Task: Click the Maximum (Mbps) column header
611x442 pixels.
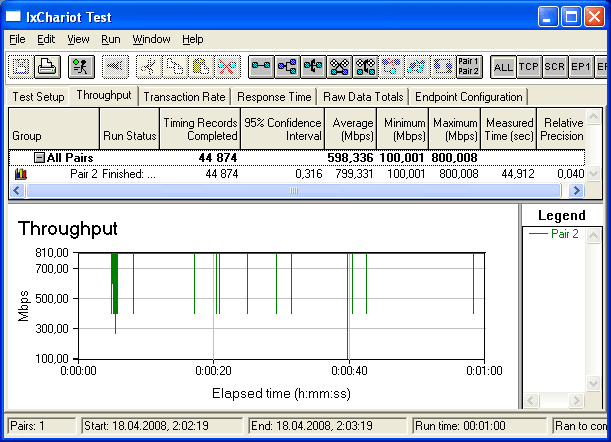Action: point(455,129)
